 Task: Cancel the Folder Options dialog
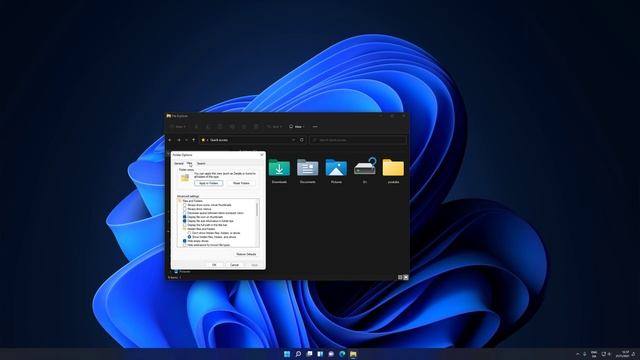tap(234, 265)
